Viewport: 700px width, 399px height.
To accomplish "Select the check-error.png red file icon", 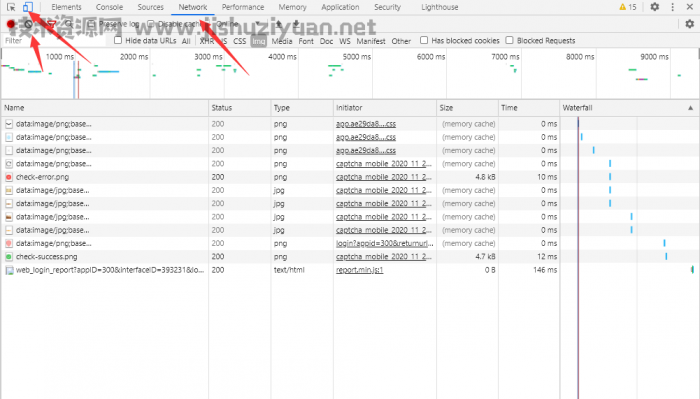I will click(8, 177).
